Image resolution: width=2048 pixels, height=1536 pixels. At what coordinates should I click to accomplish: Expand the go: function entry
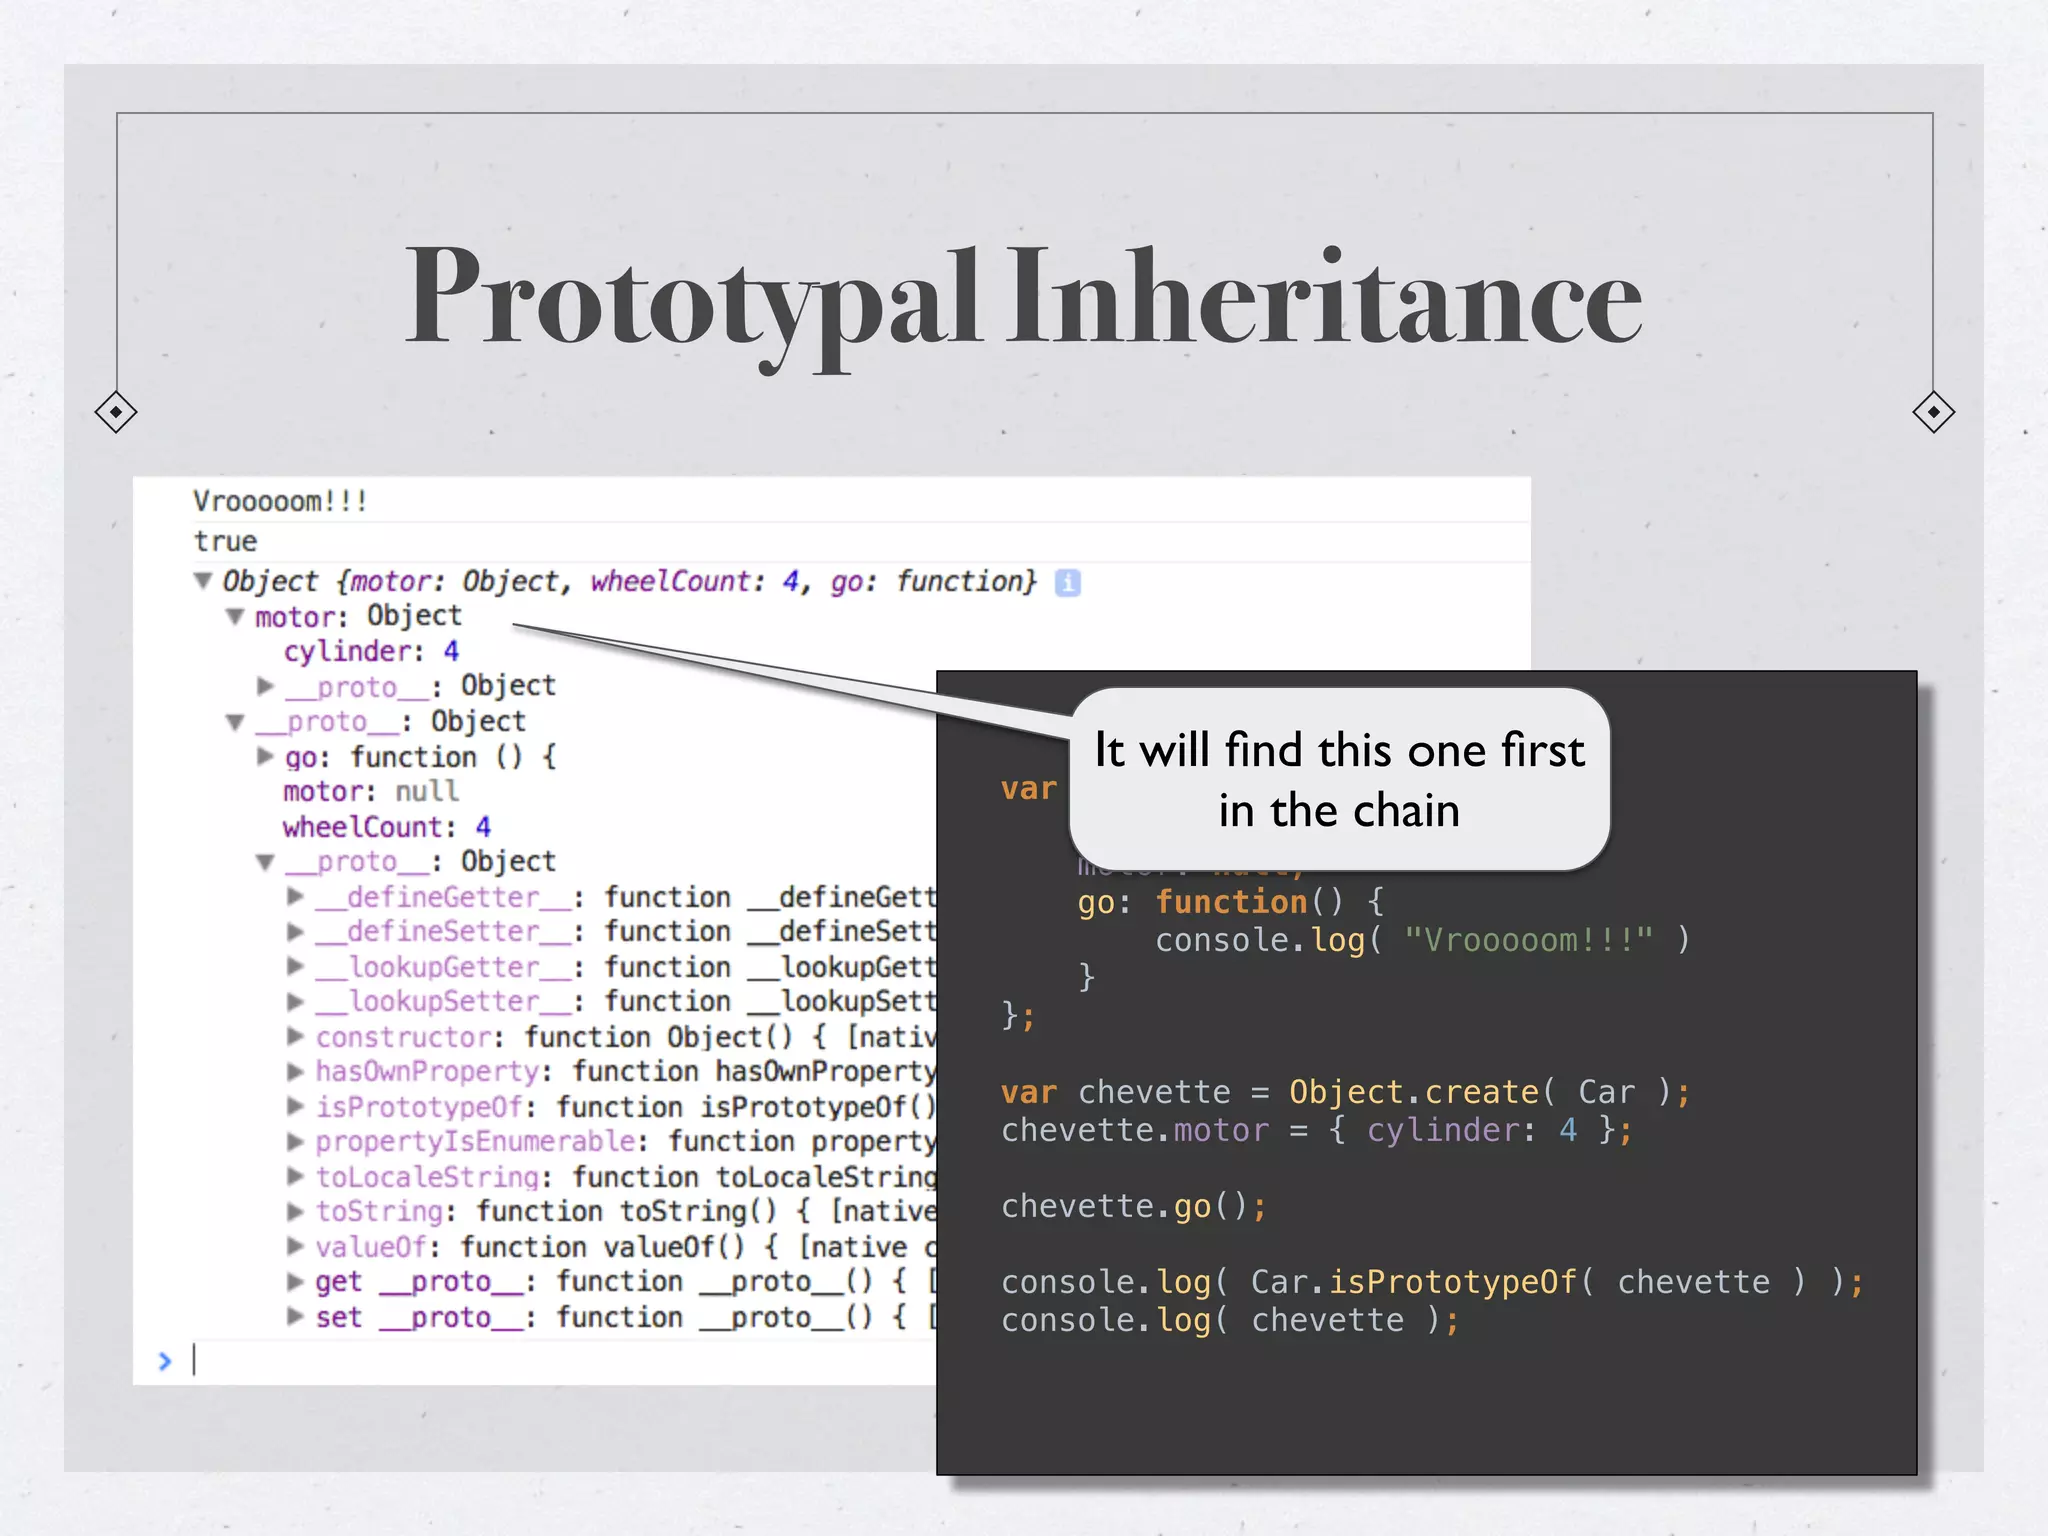(x=266, y=756)
